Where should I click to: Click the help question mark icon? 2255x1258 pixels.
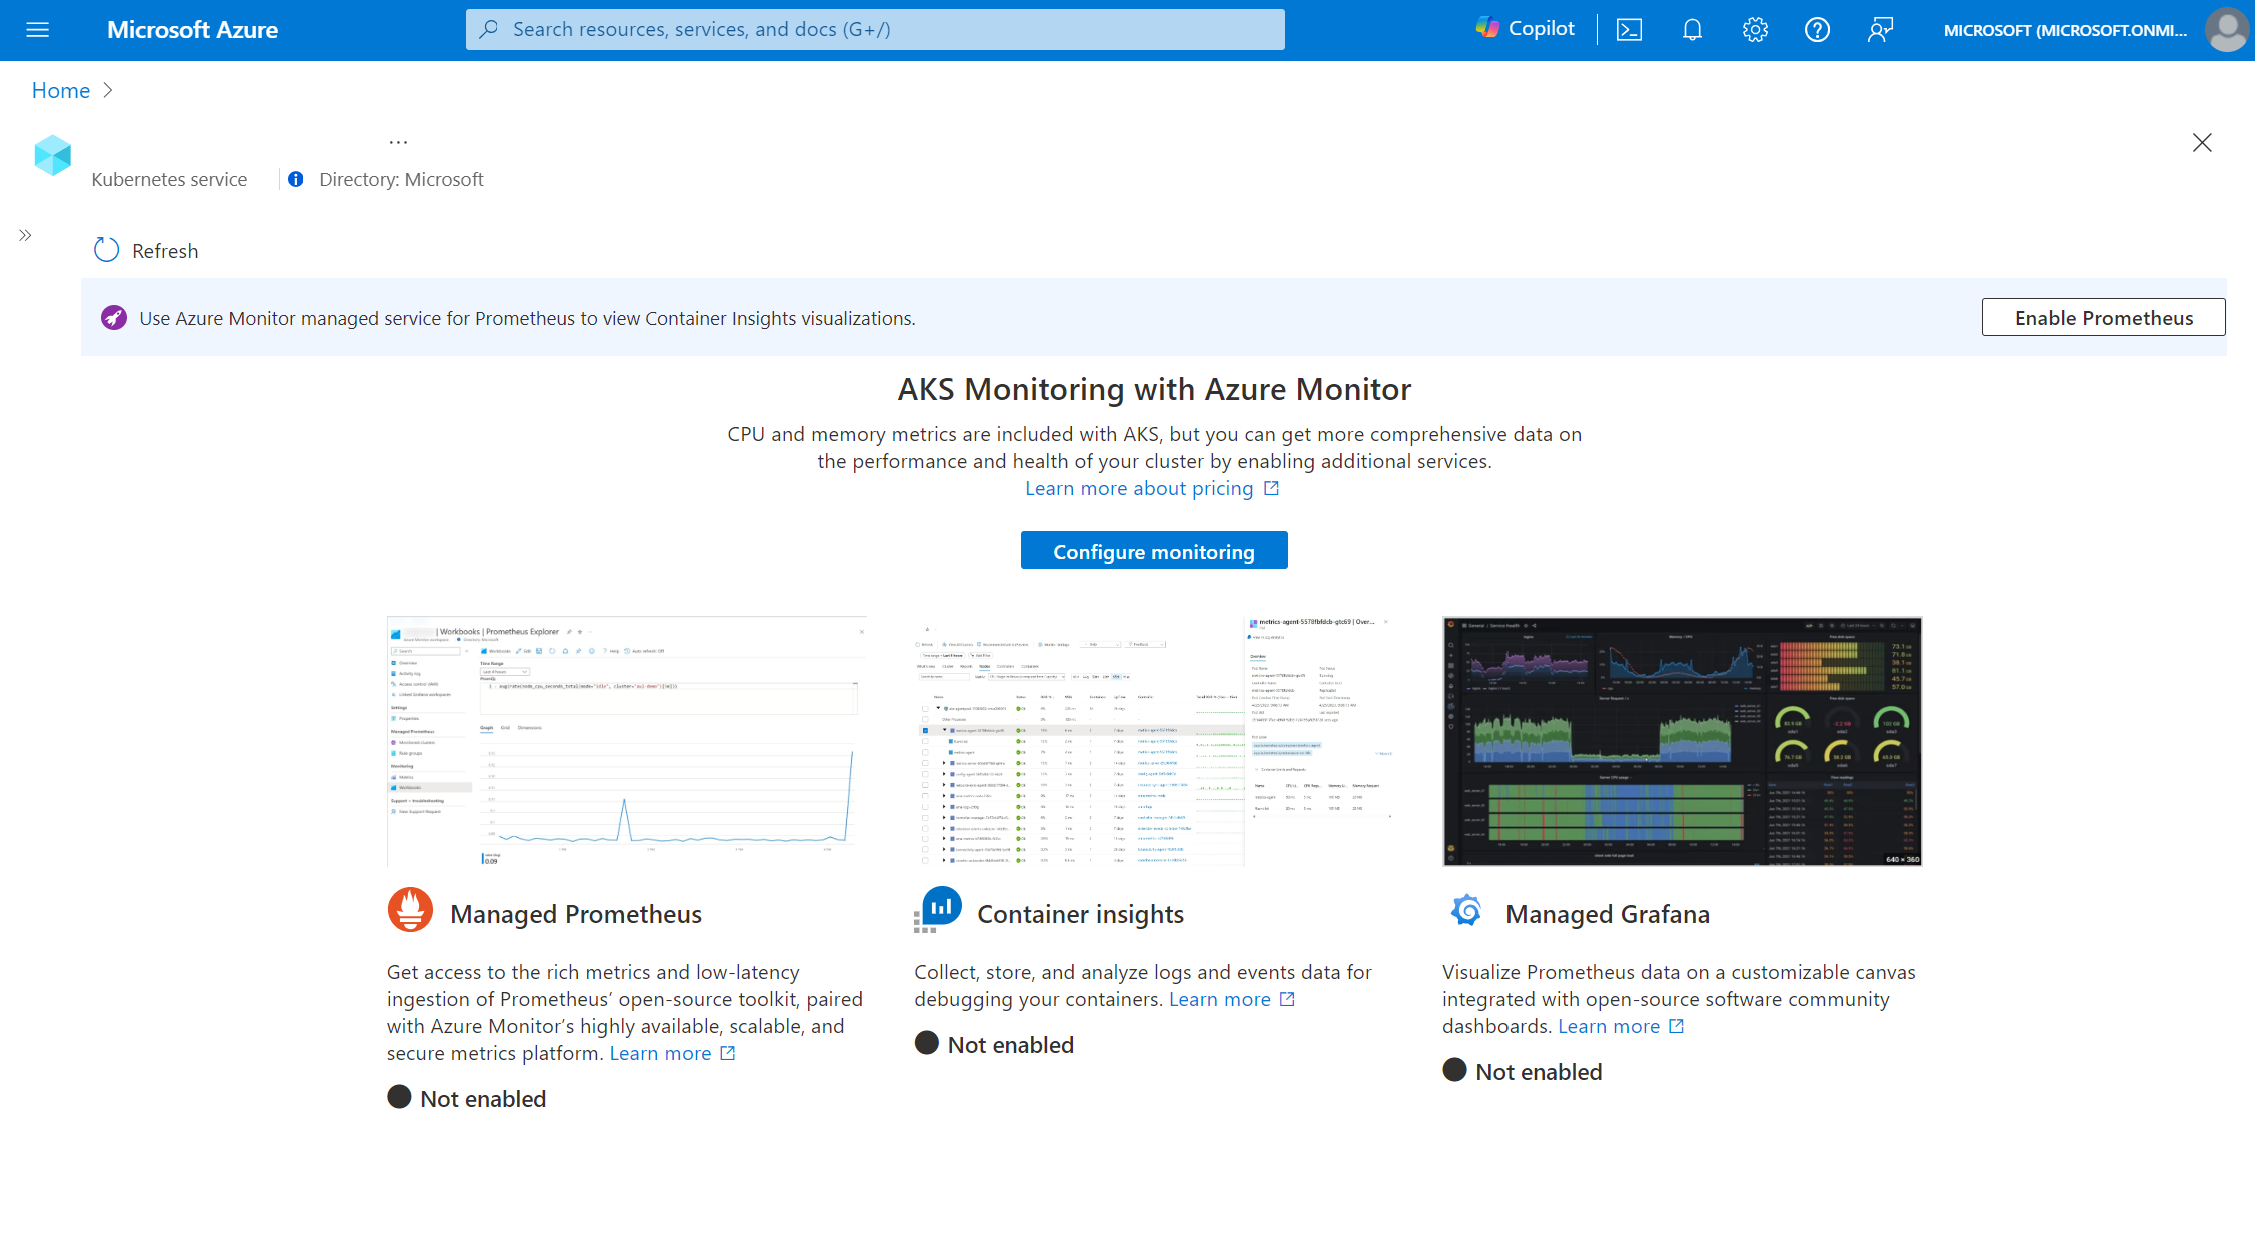[1818, 29]
